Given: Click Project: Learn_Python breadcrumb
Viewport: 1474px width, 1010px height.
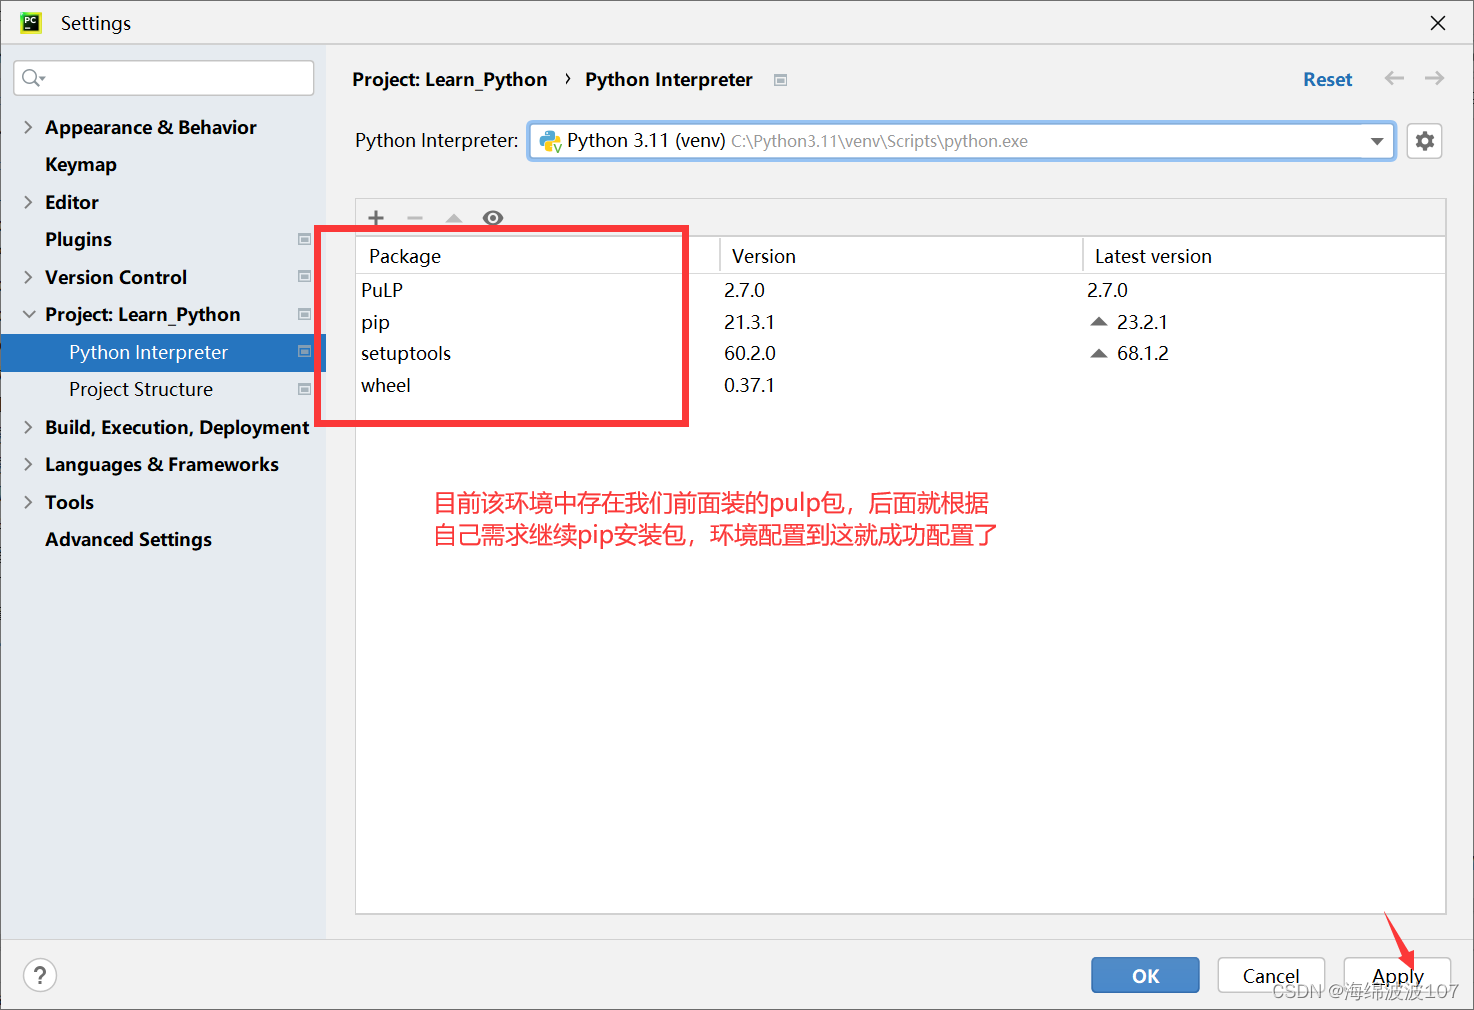Looking at the screenshot, I should coord(449,79).
